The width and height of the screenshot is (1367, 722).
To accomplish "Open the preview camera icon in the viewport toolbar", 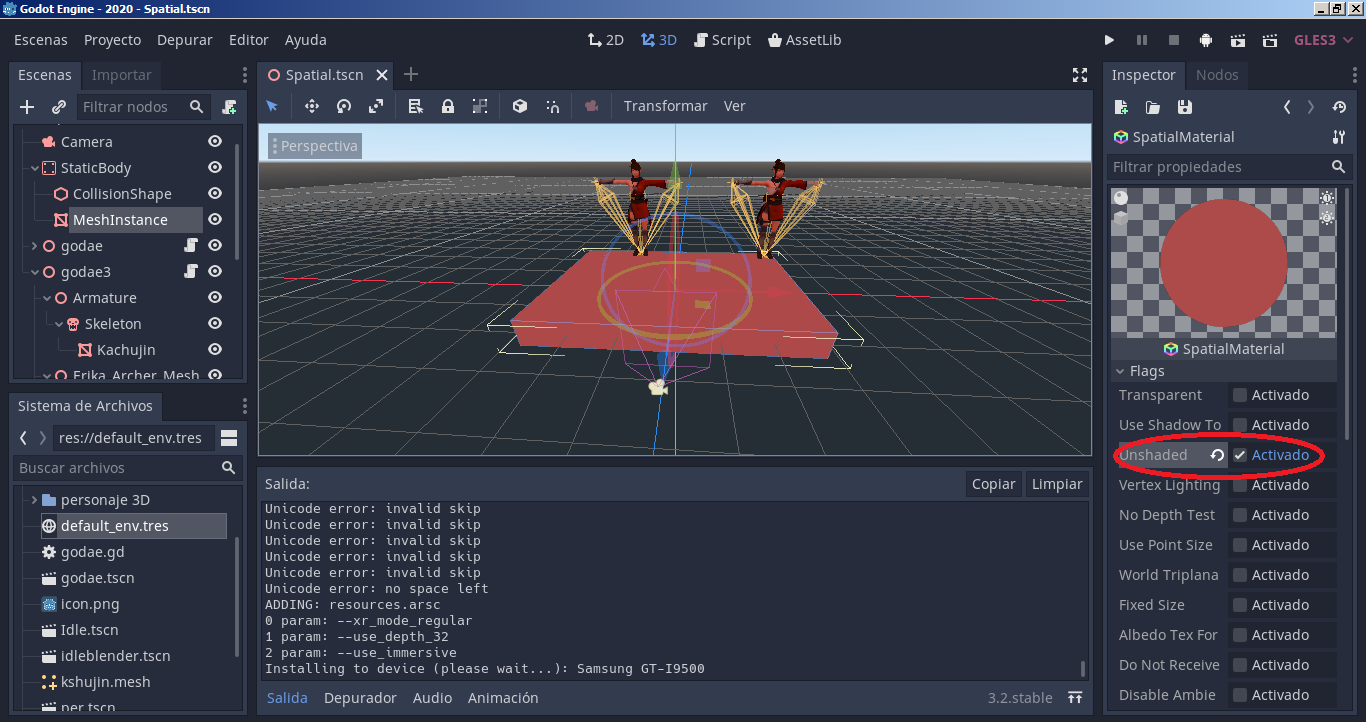I will pos(589,105).
